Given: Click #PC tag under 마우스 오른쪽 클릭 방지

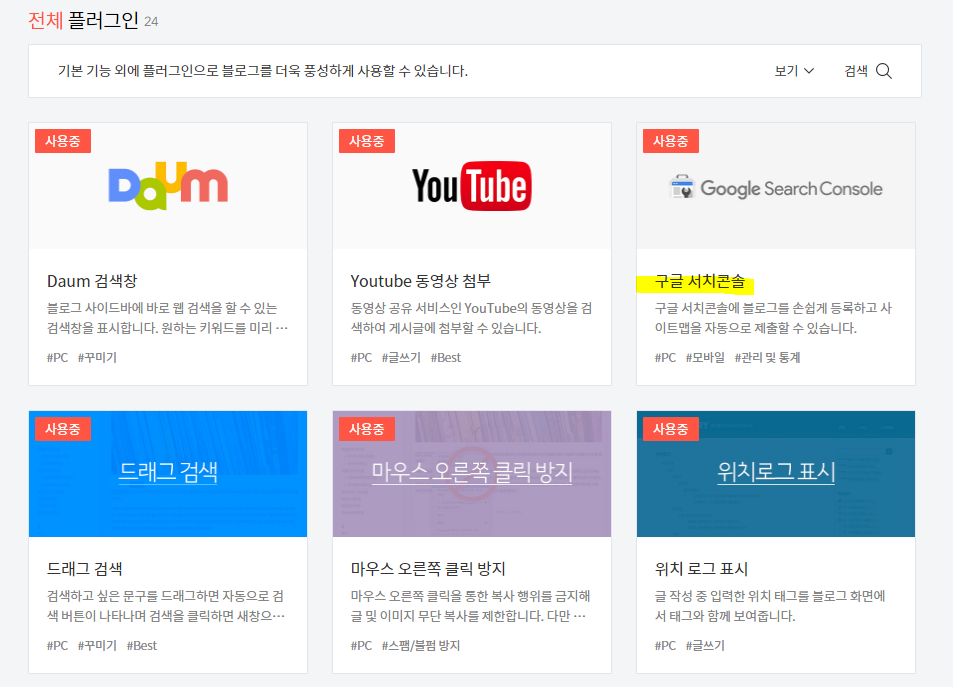Looking at the screenshot, I should 361,646.
